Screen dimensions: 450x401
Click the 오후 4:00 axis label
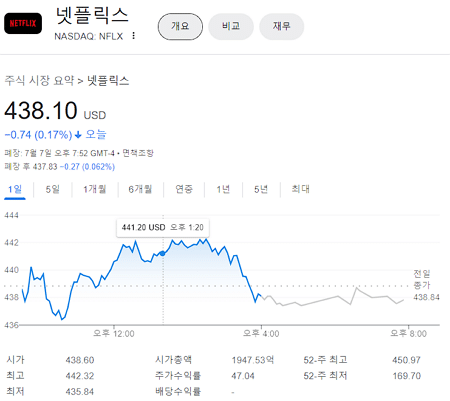tap(261, 334)
